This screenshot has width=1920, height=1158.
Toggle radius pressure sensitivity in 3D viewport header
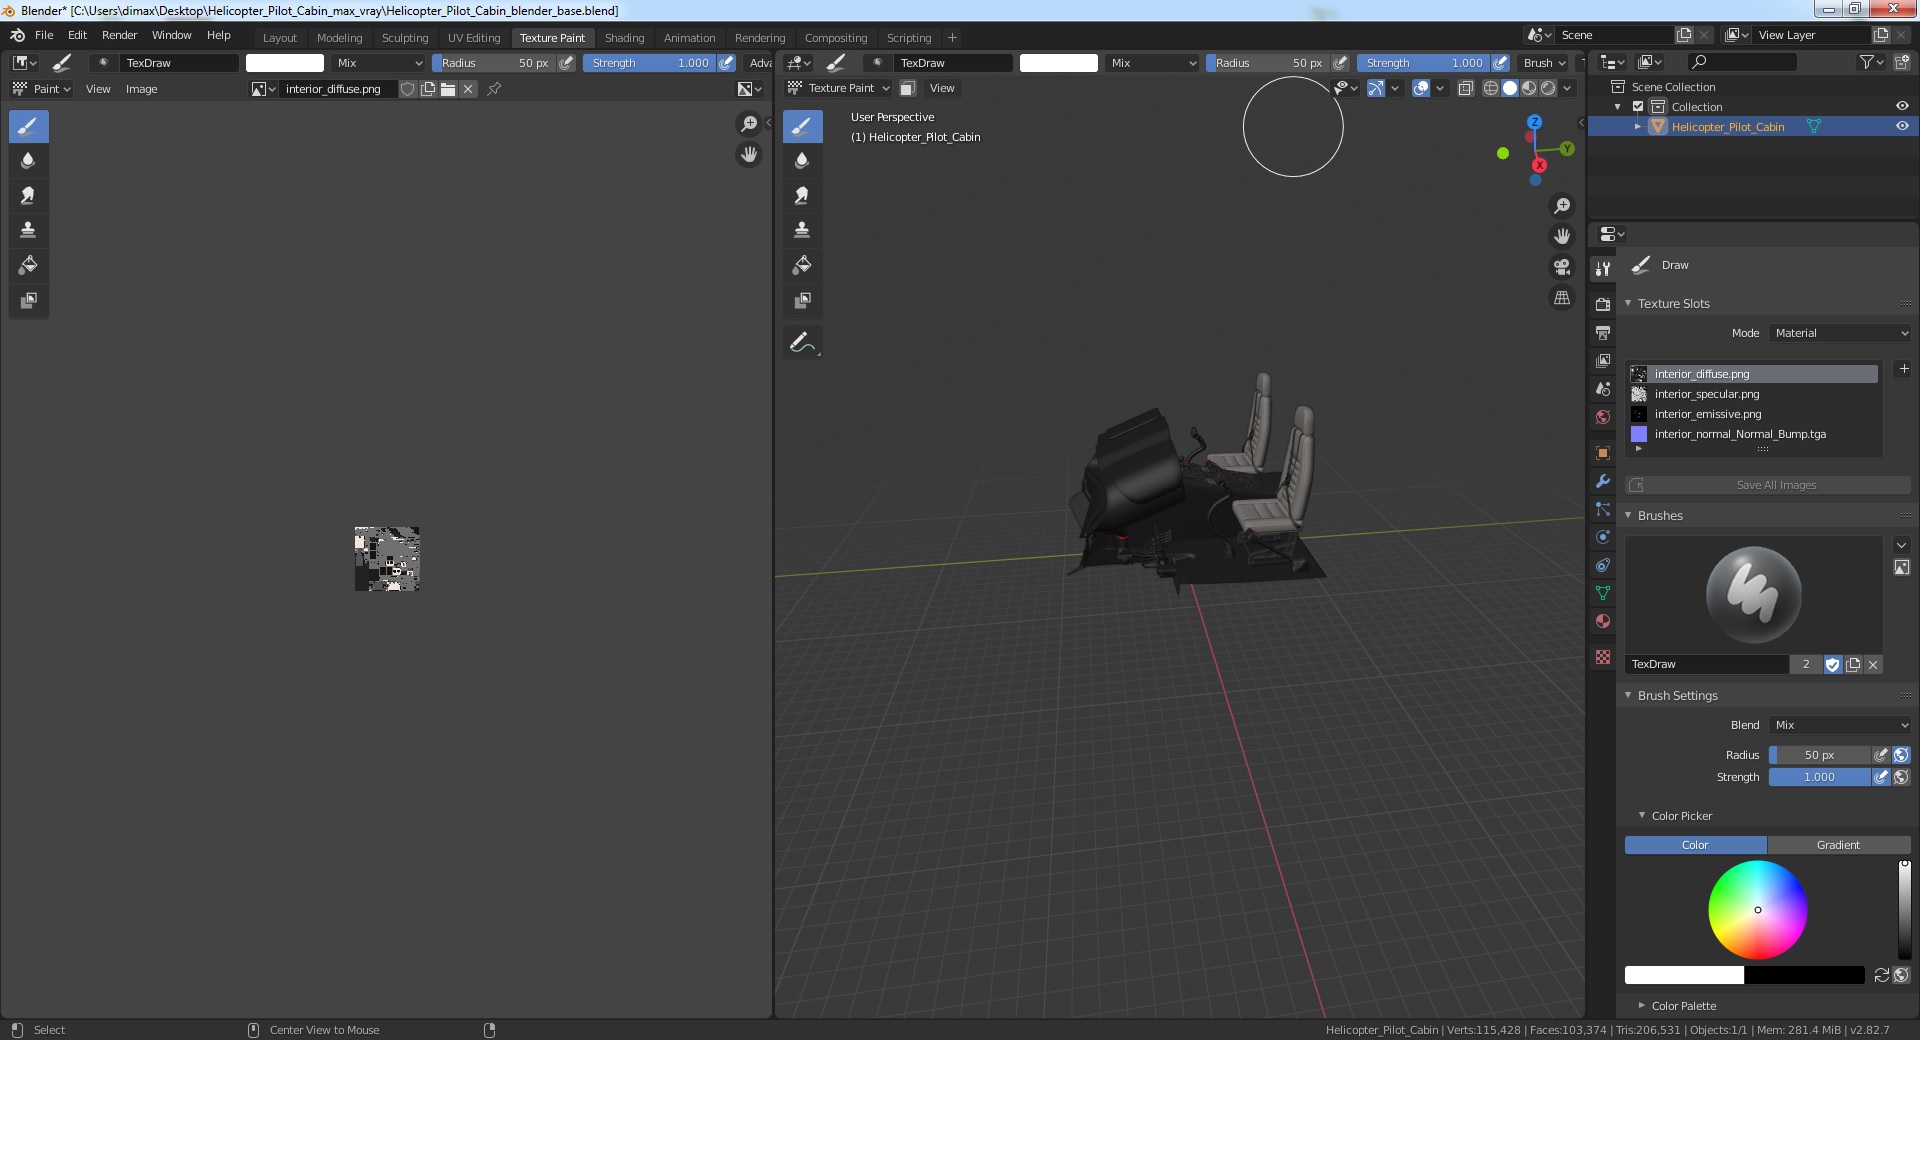coord(1341,62)
